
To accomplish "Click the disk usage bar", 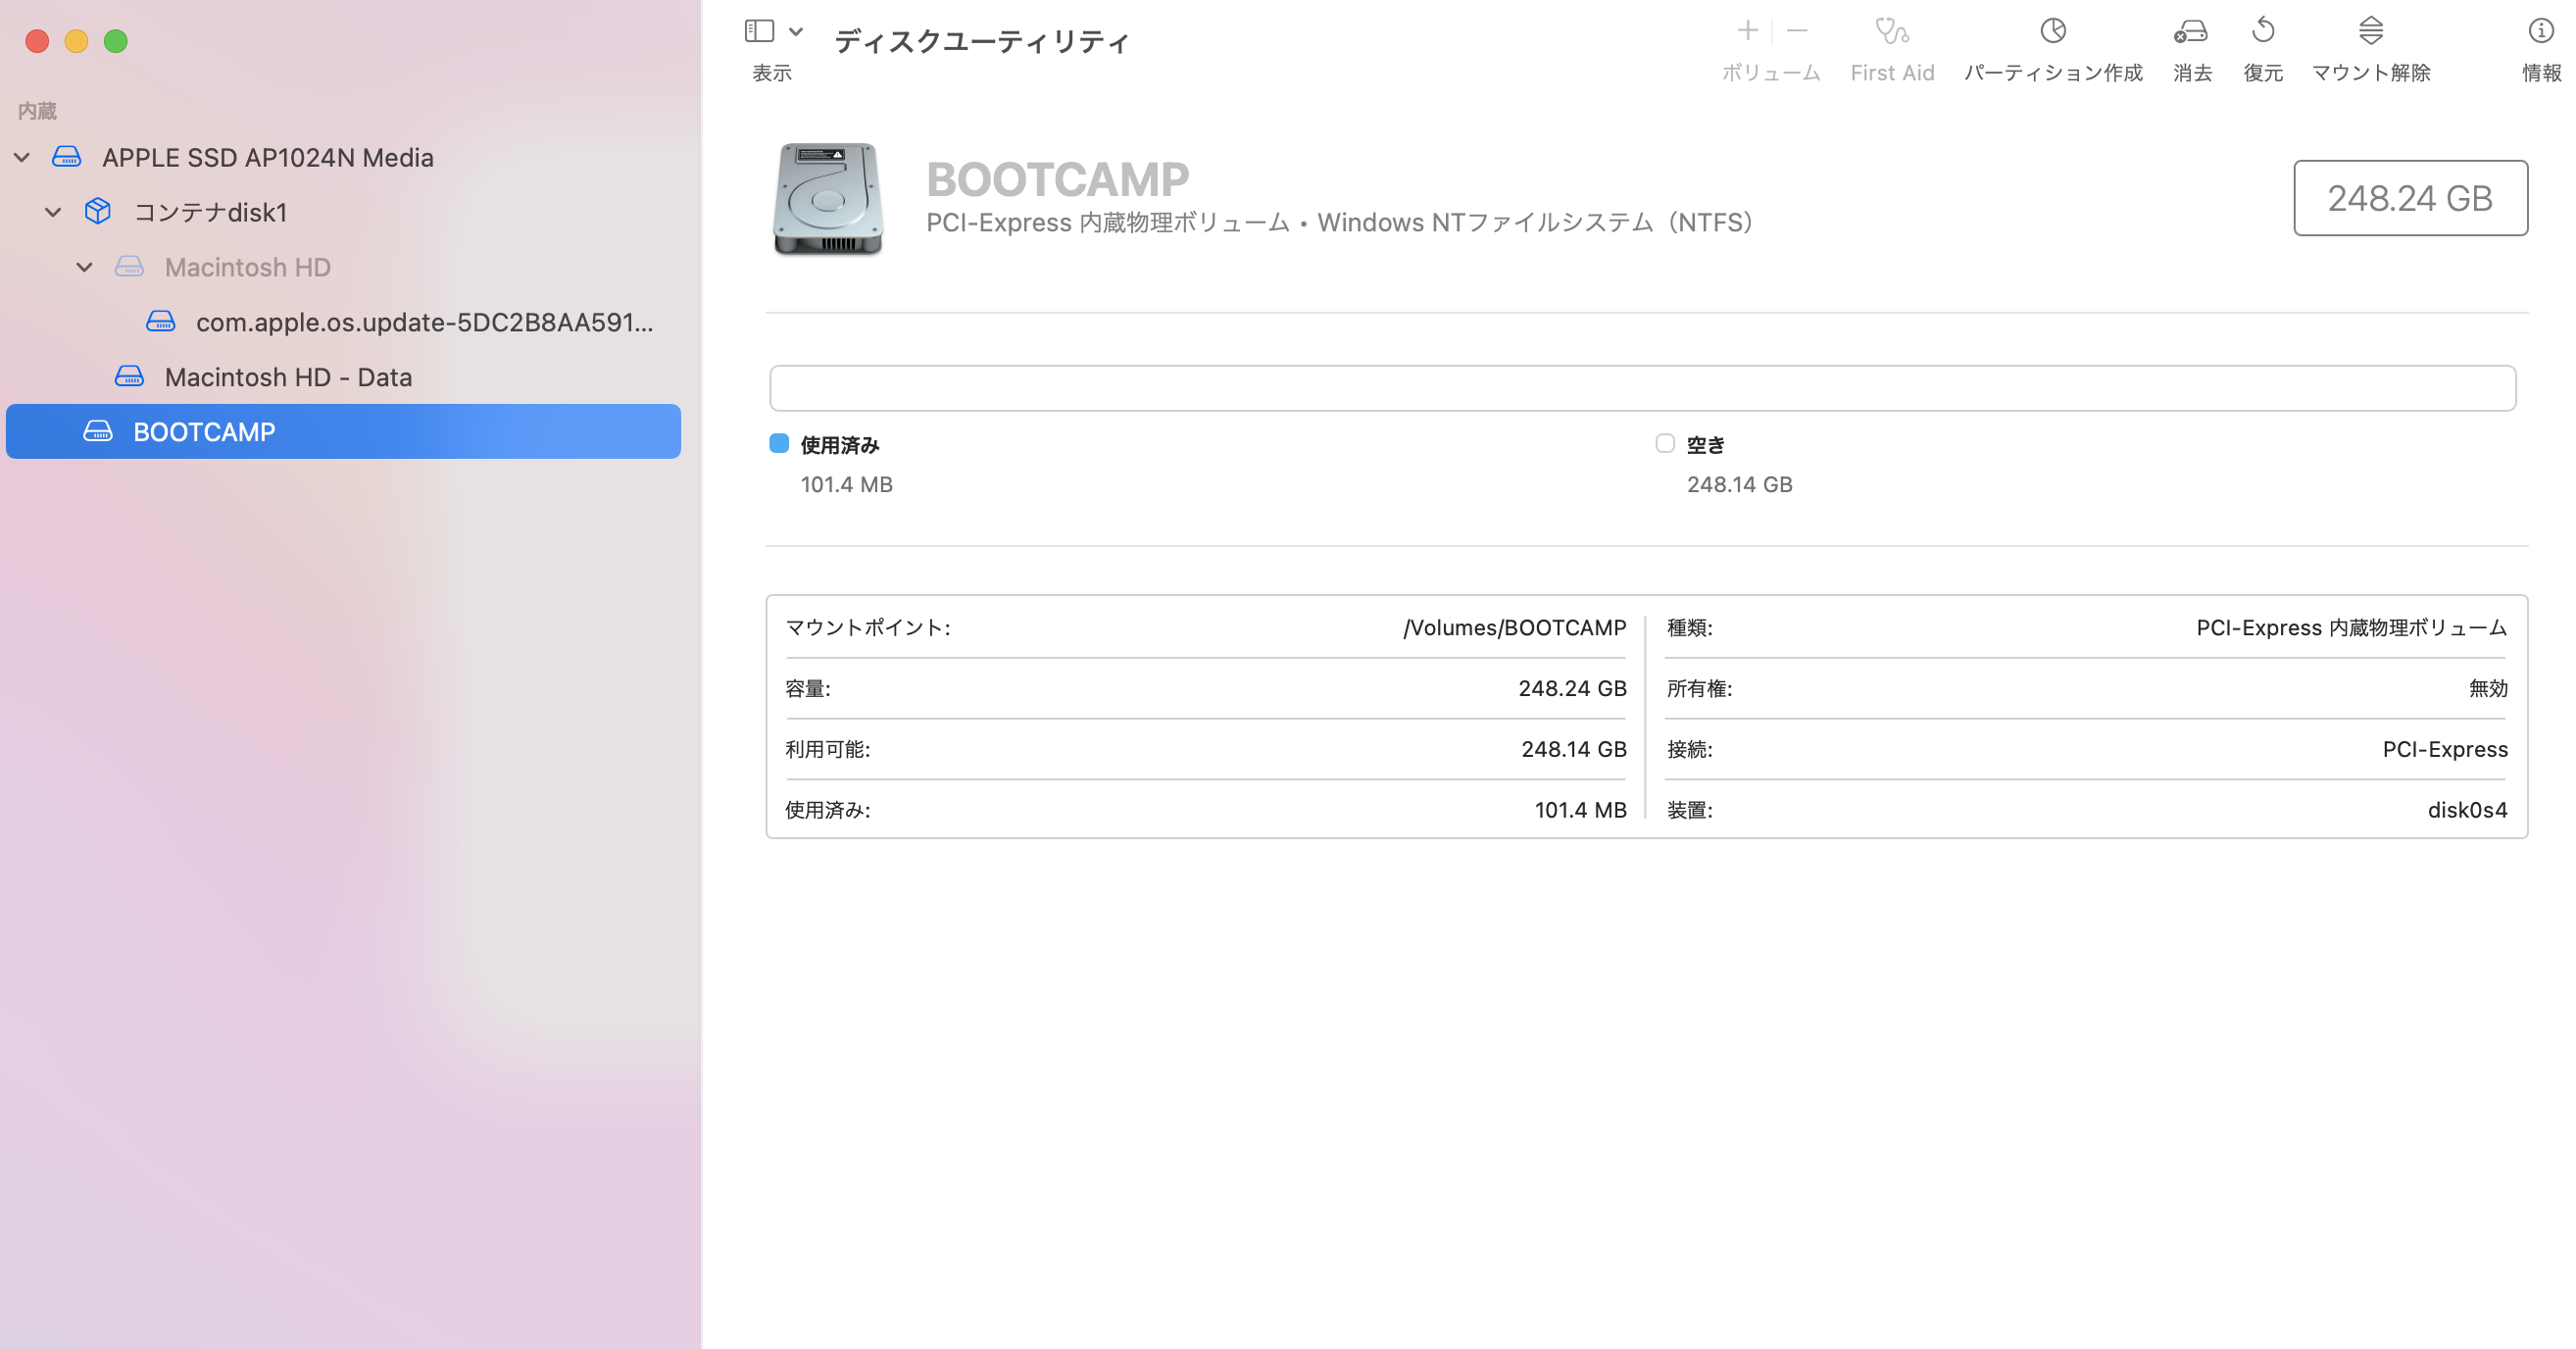I will coord(1642,388).
